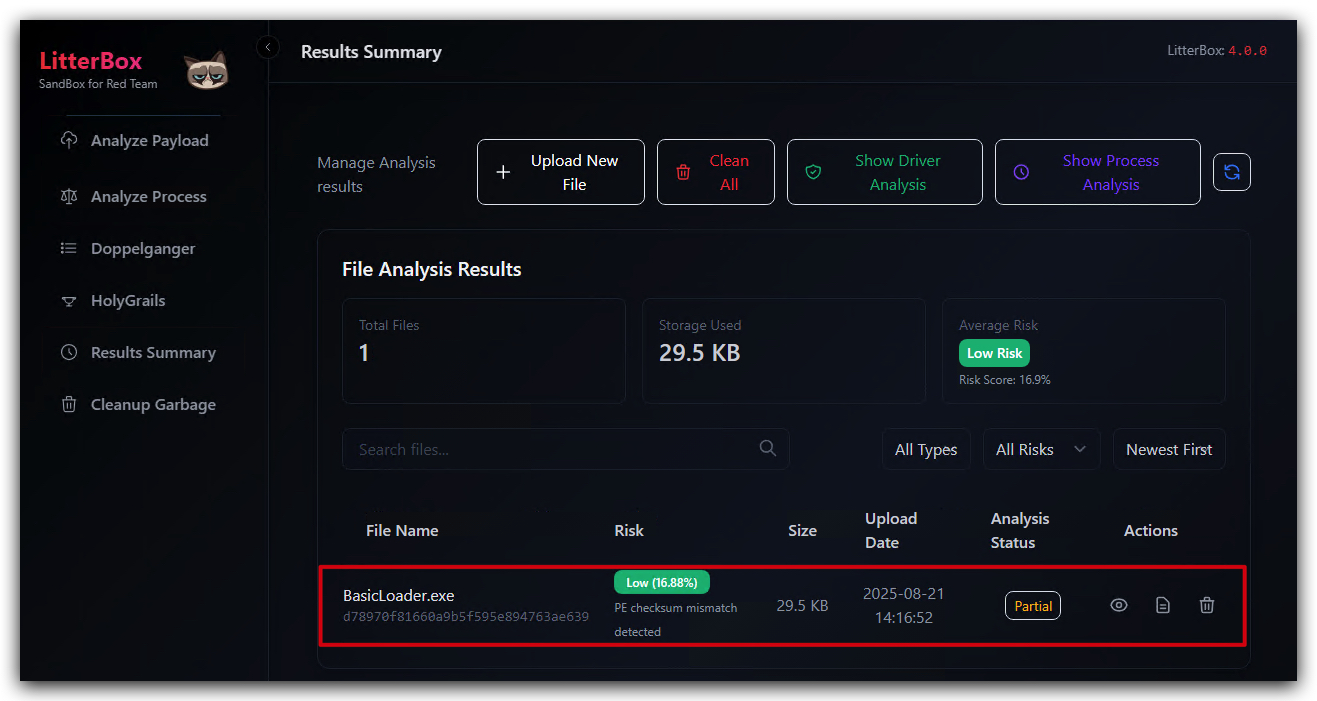Open the All Types filter

coord(926,449)
